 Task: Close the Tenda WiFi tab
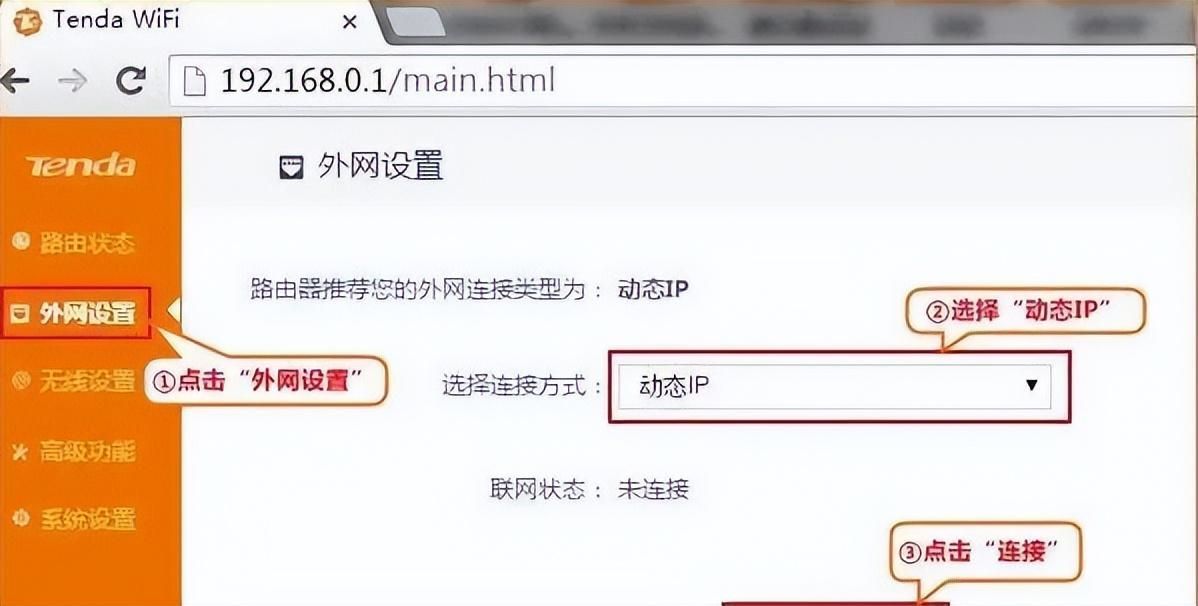tap(350, 22)
